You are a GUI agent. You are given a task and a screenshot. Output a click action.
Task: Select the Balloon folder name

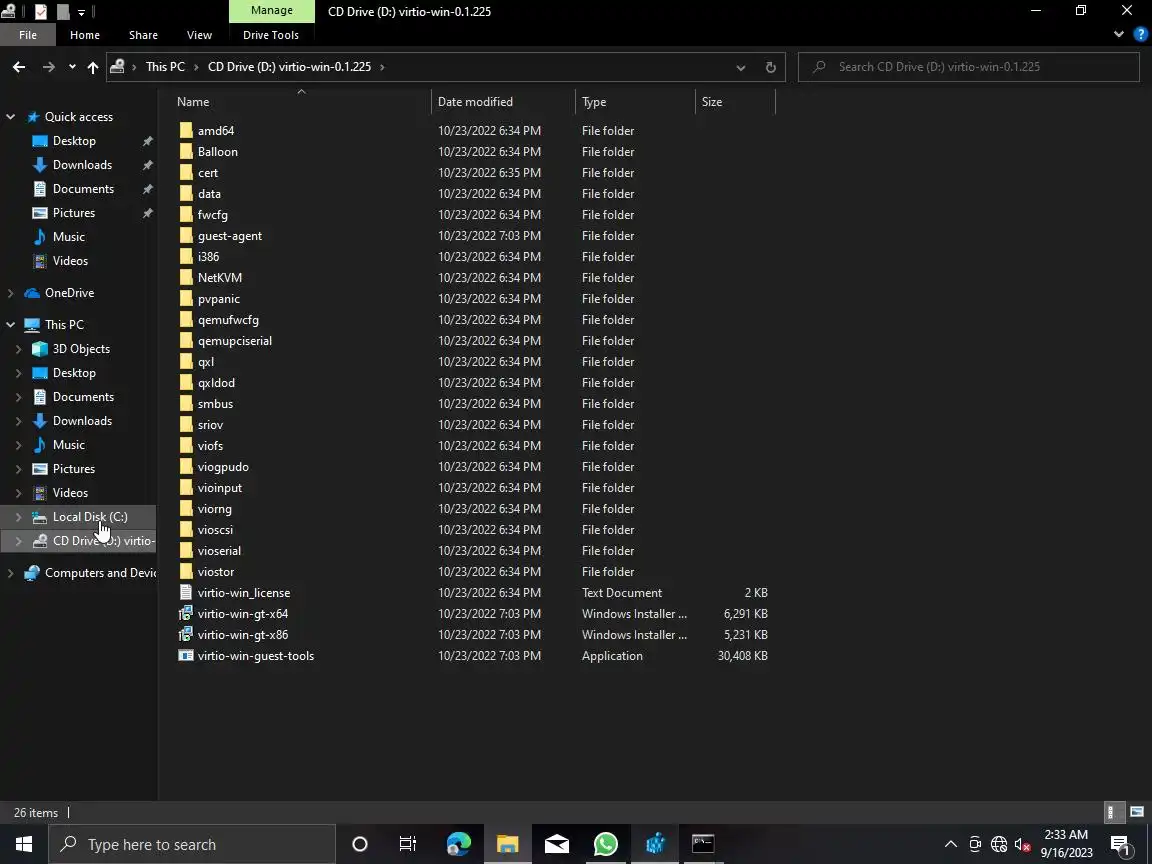click(217, 152)
